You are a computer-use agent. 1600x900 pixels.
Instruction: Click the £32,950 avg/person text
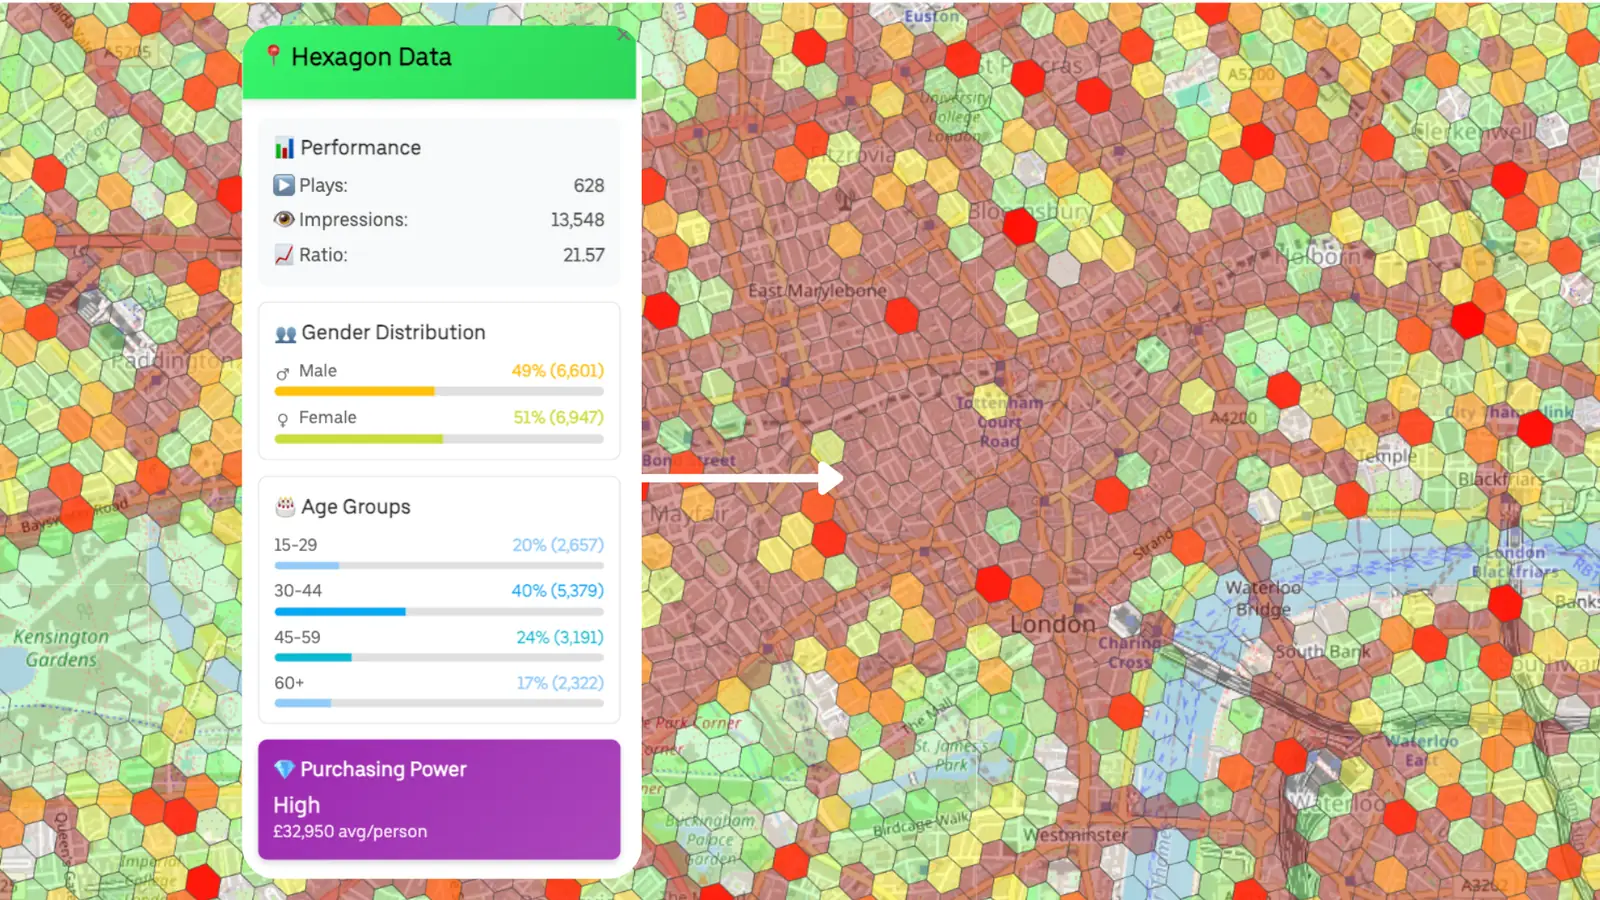[x=350, y=831]
